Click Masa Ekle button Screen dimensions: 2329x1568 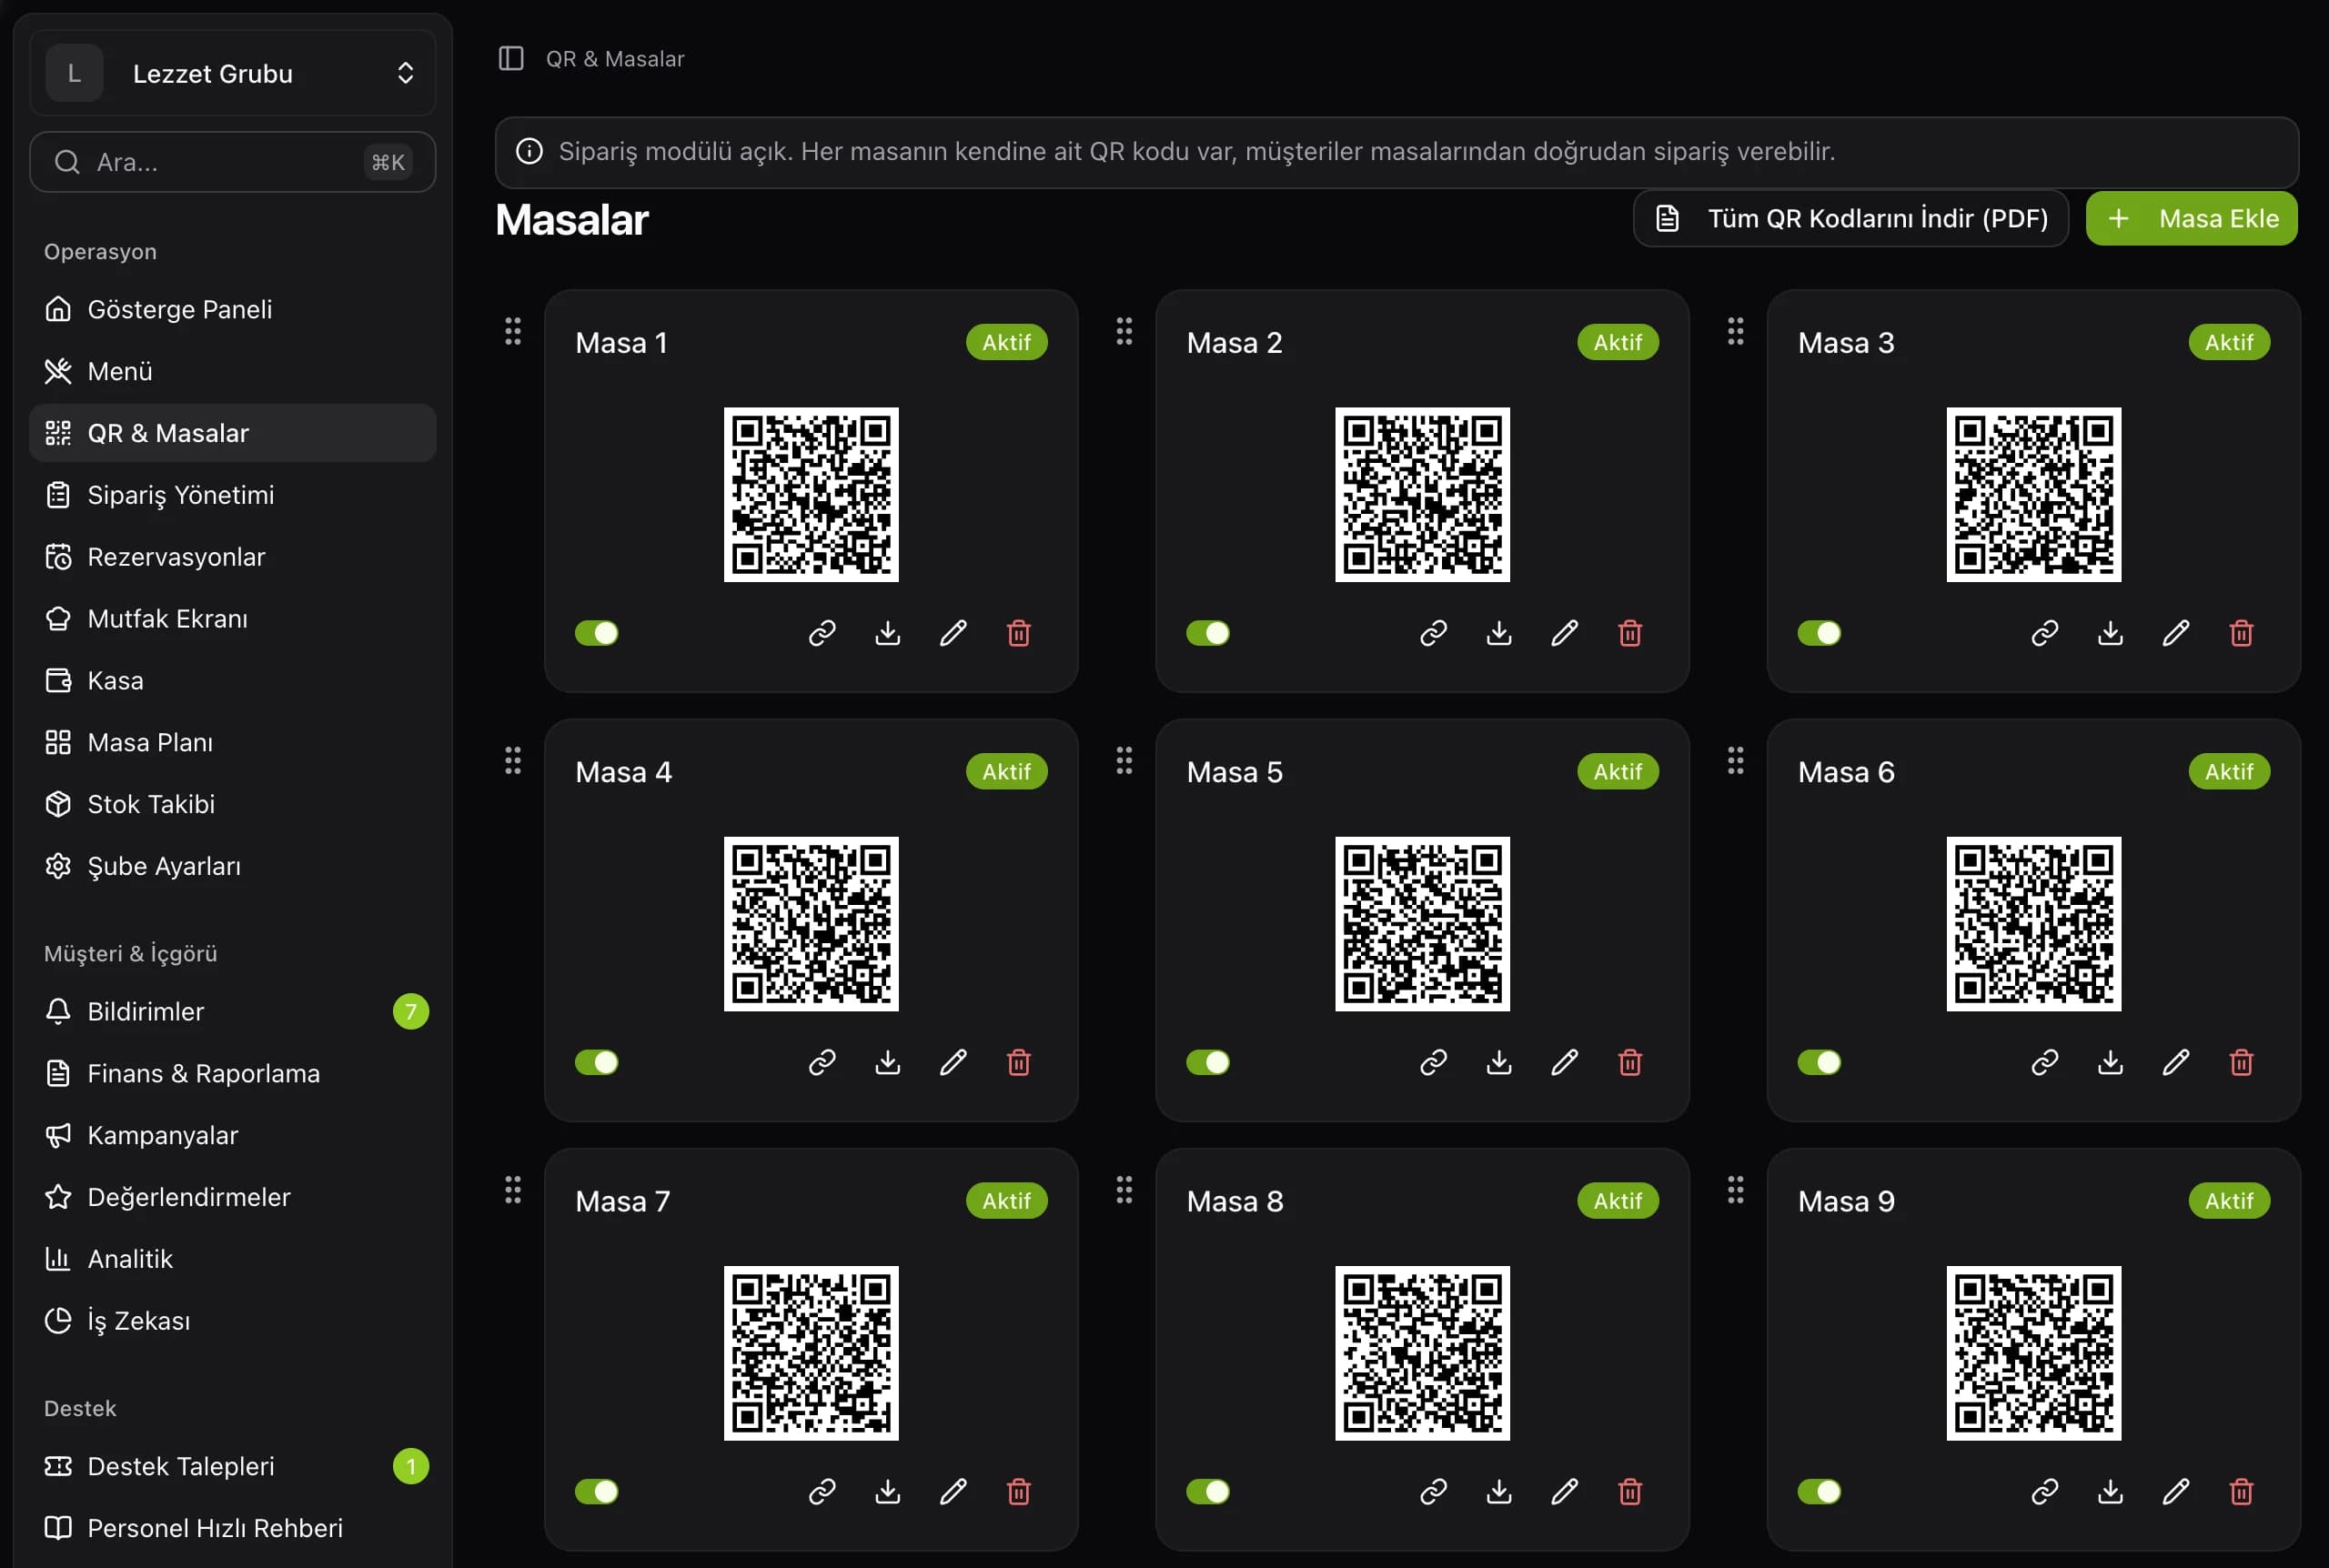(2191, 218)
